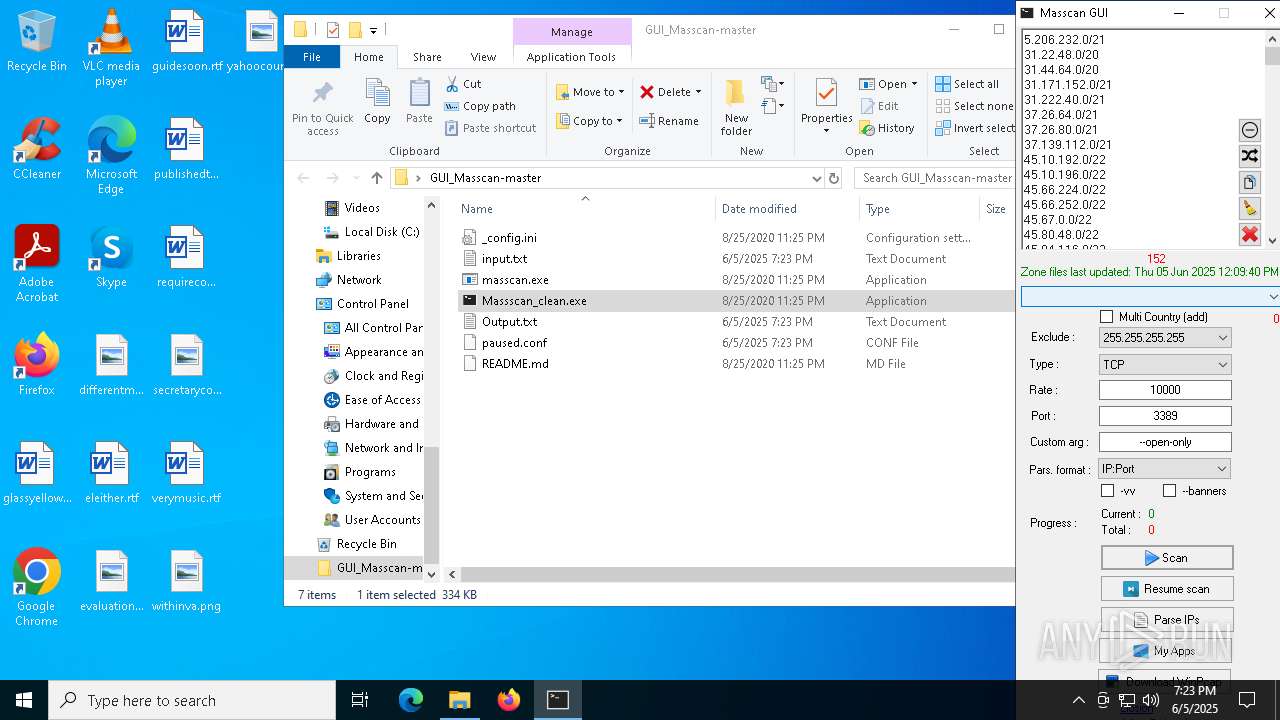Click the red X delete icon in Masscan GUI
Image resolution: width=1280 pixels, height=720 pixels.
[1249, 235]
